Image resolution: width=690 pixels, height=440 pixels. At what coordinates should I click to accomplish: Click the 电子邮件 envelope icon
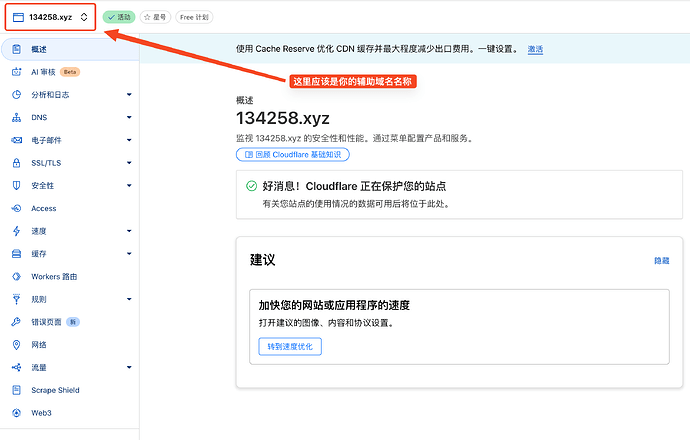click(16, 140)
